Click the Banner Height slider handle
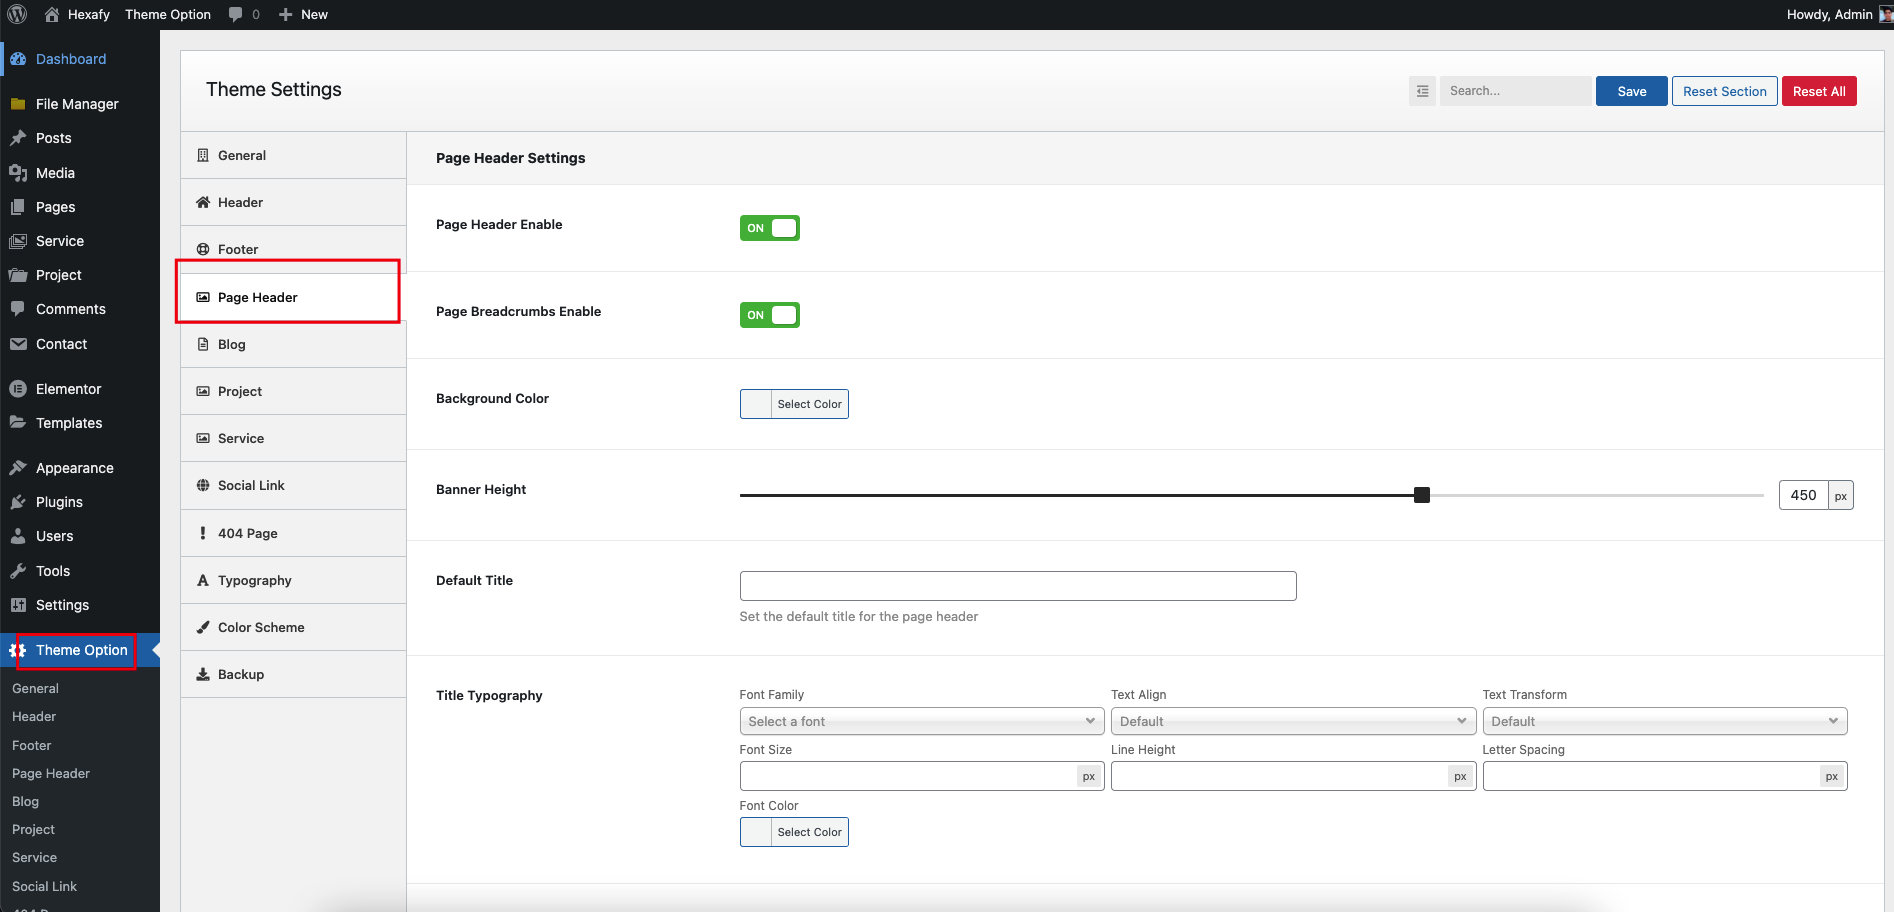 1422,495
